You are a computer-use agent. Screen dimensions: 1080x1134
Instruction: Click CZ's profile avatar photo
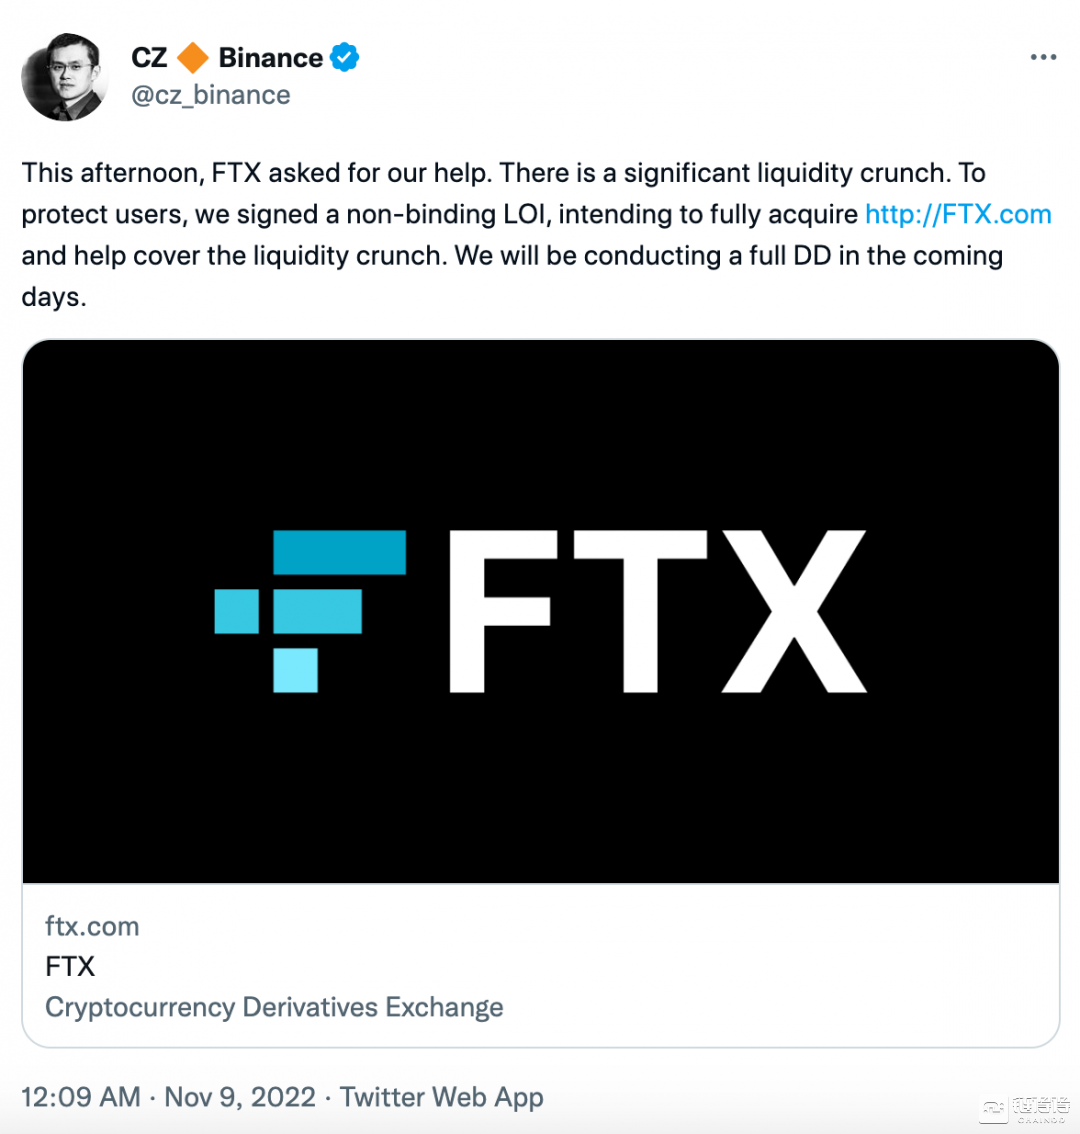coord(65,77)
